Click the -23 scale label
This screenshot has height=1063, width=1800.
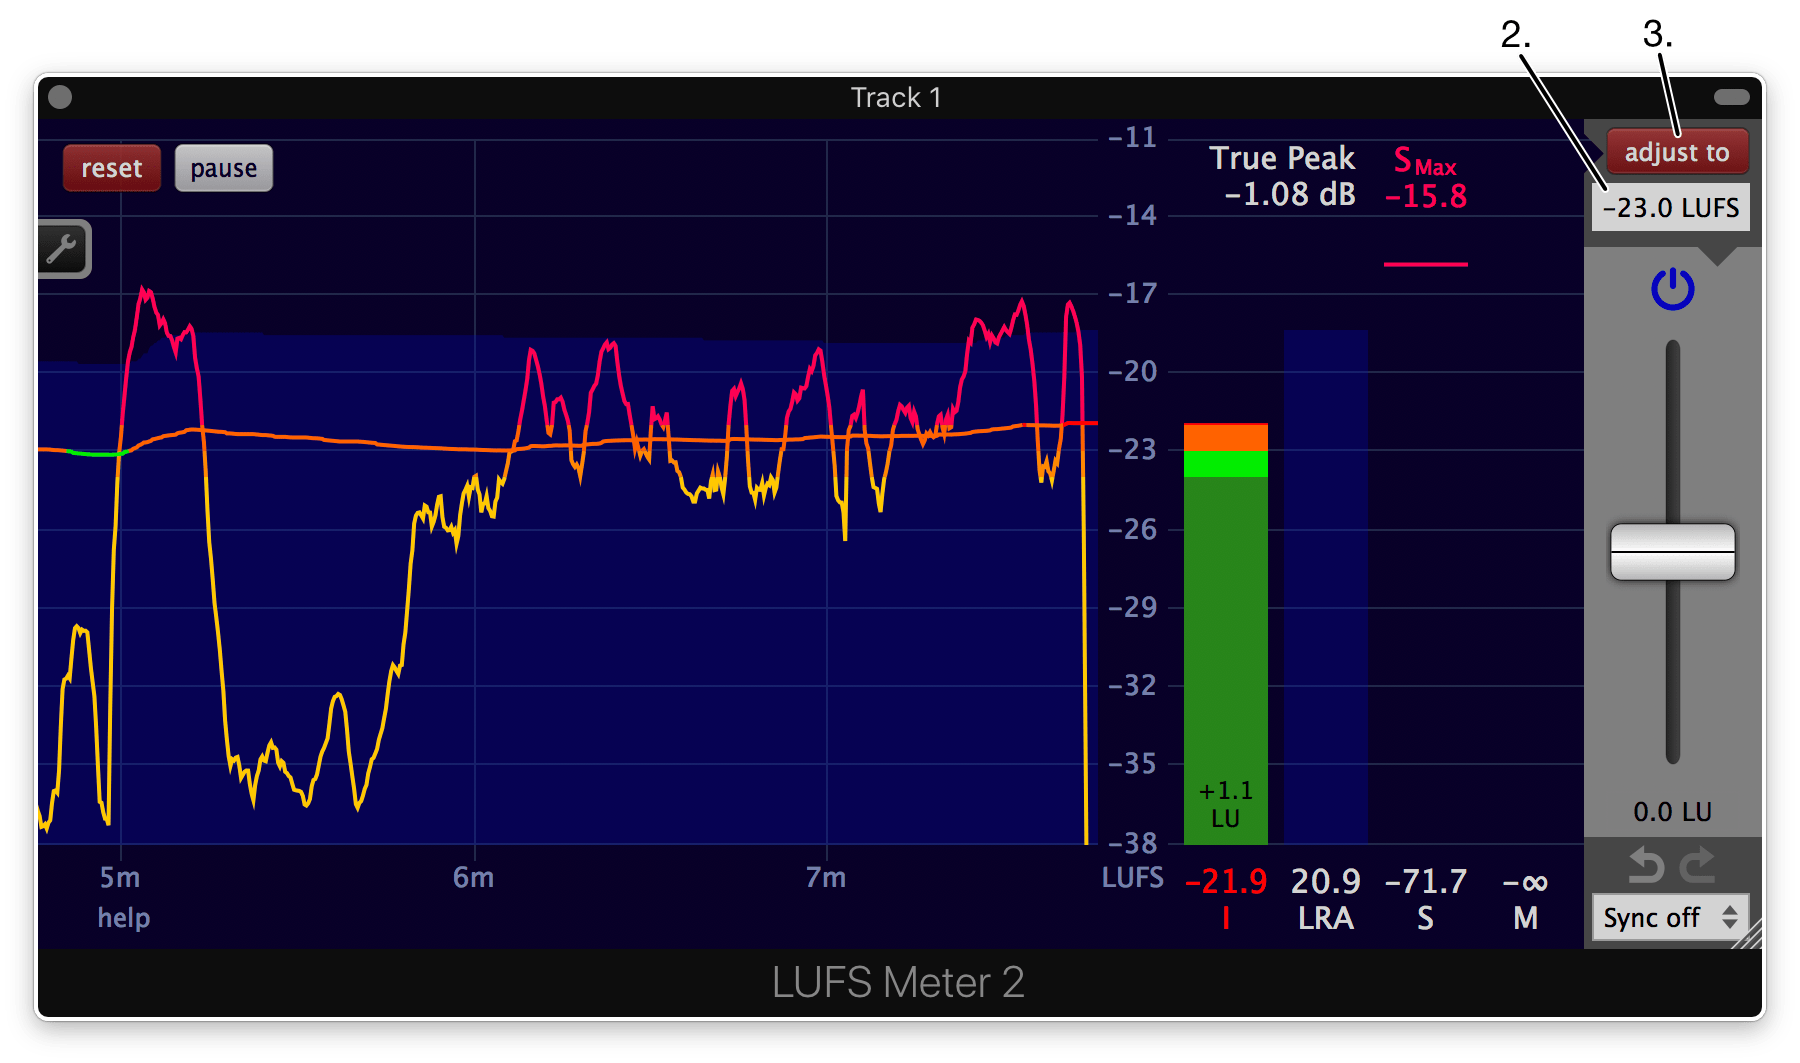click(x=1133, y=449)
